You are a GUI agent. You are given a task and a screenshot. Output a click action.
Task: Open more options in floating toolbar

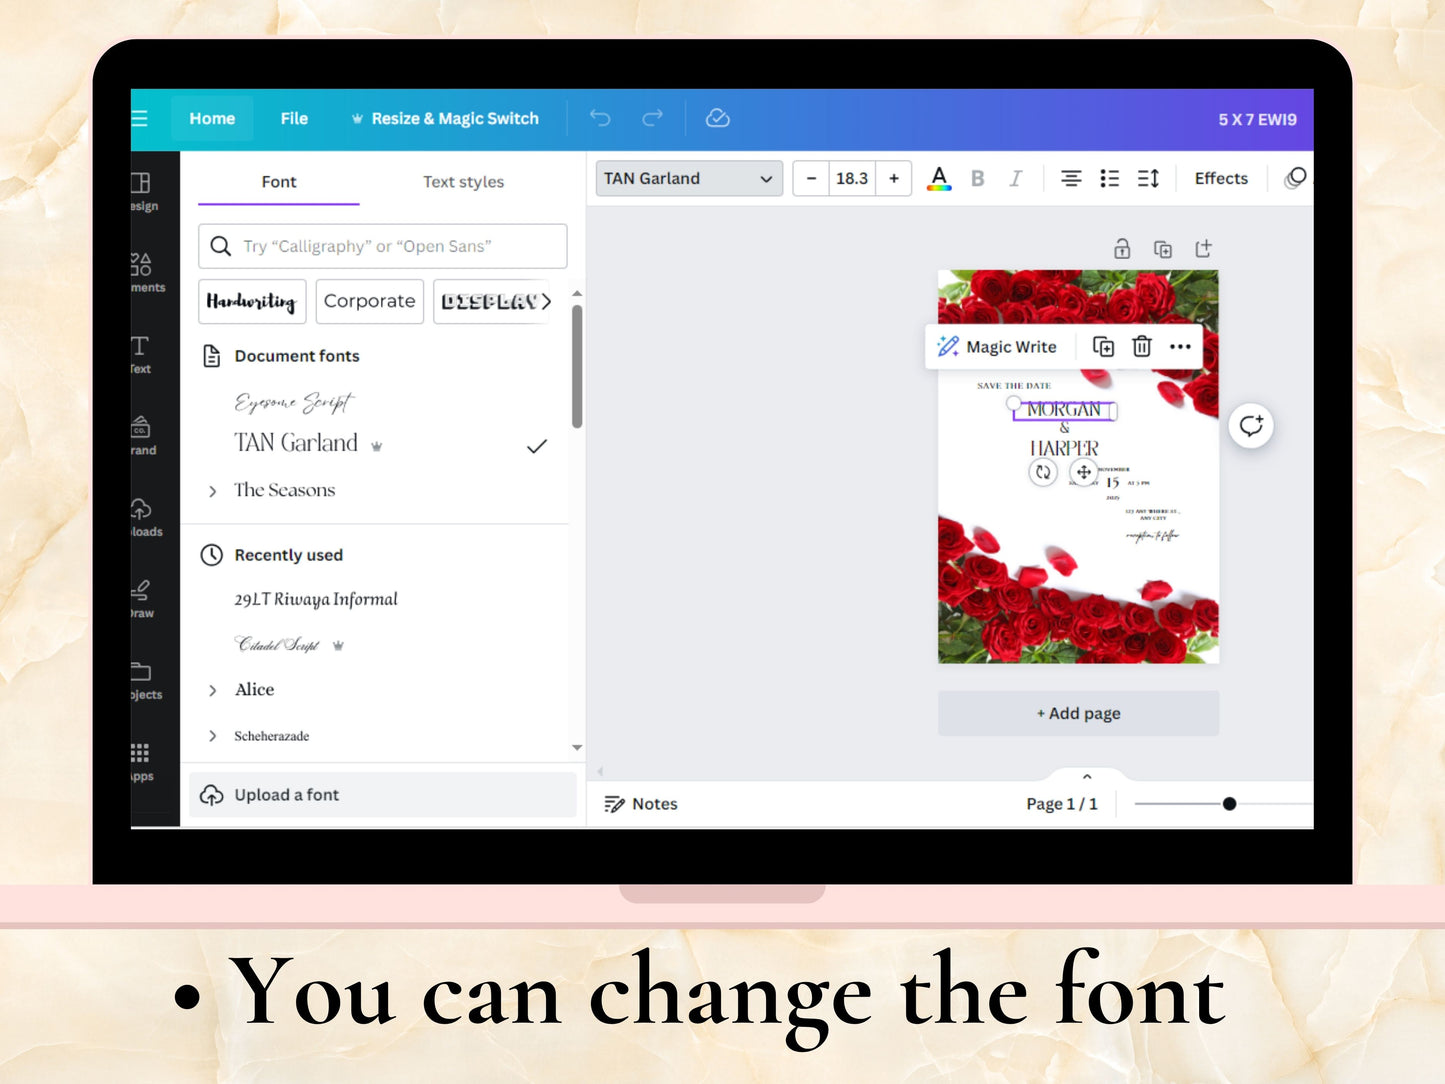pos(1180,347)
